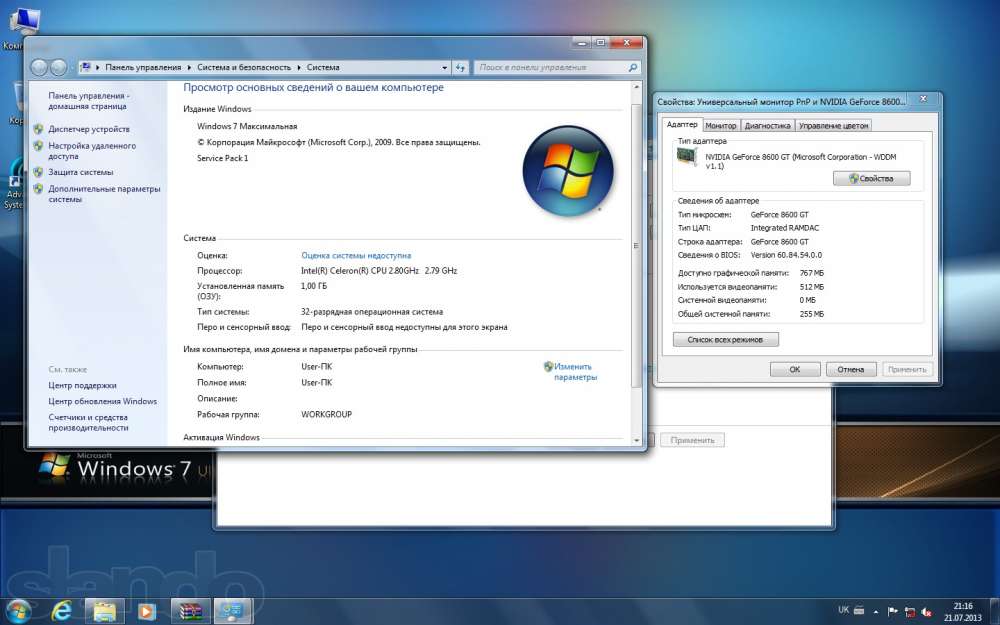Click the address bar refresh button
The image size is (1000, 625).
pos(460,67)
